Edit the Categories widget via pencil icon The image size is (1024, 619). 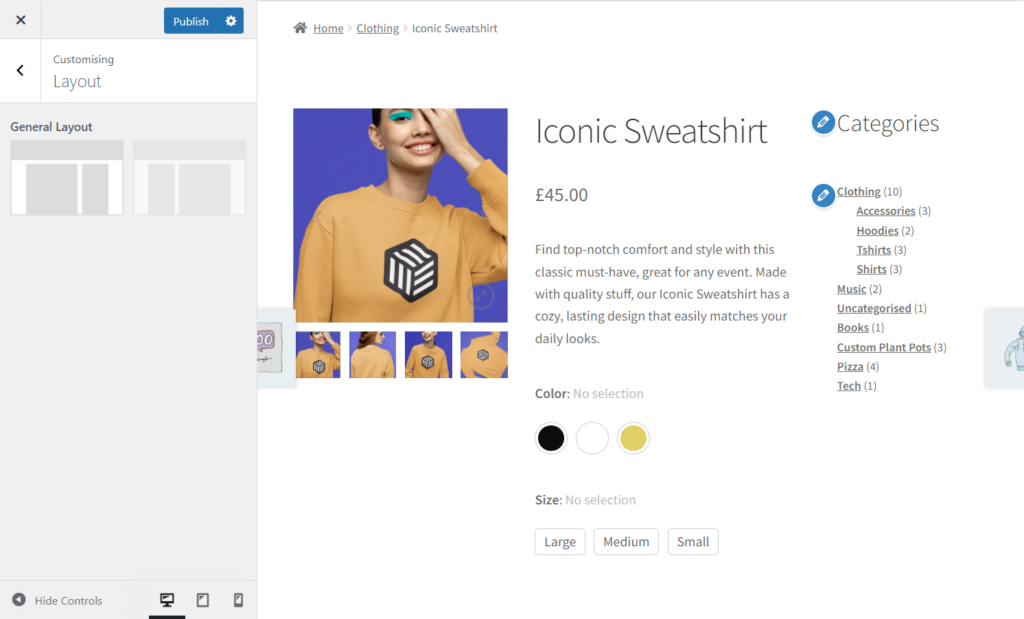point(823,122)
